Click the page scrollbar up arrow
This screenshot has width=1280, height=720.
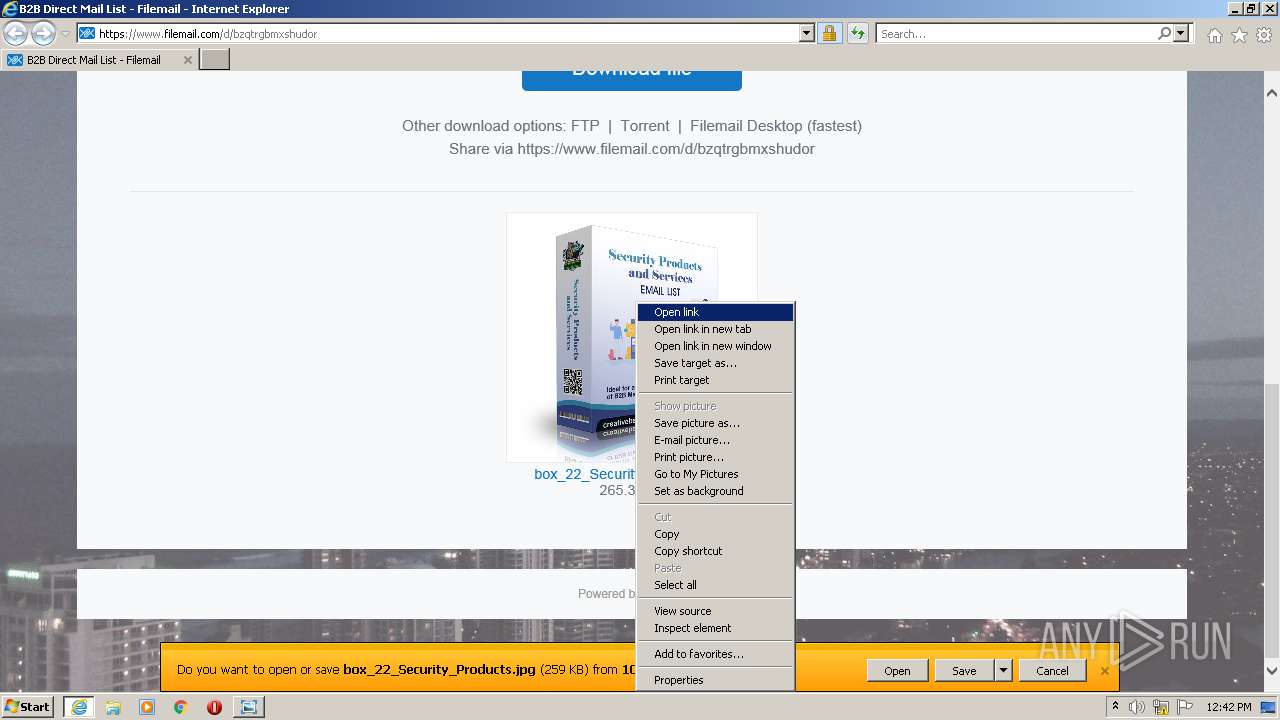pyautogui.click(x=1272, y=93)
